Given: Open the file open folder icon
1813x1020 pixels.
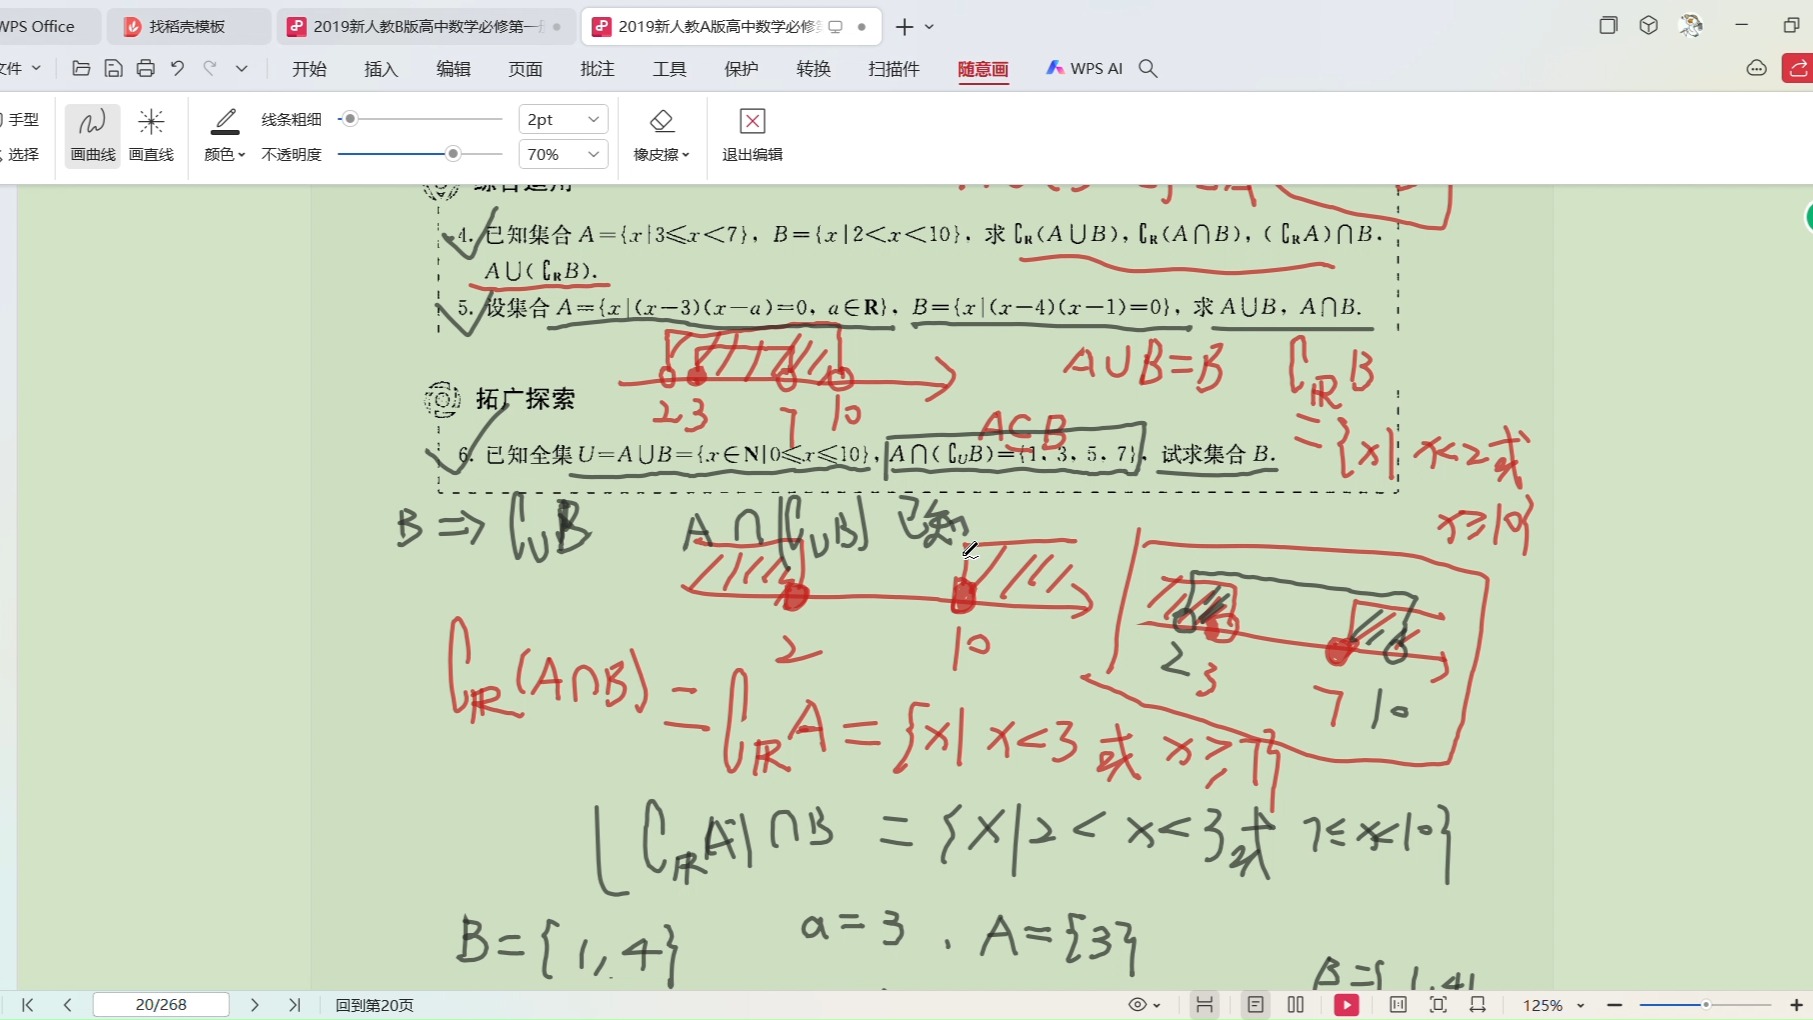Looking at the screenshot, I should [82, 68].
